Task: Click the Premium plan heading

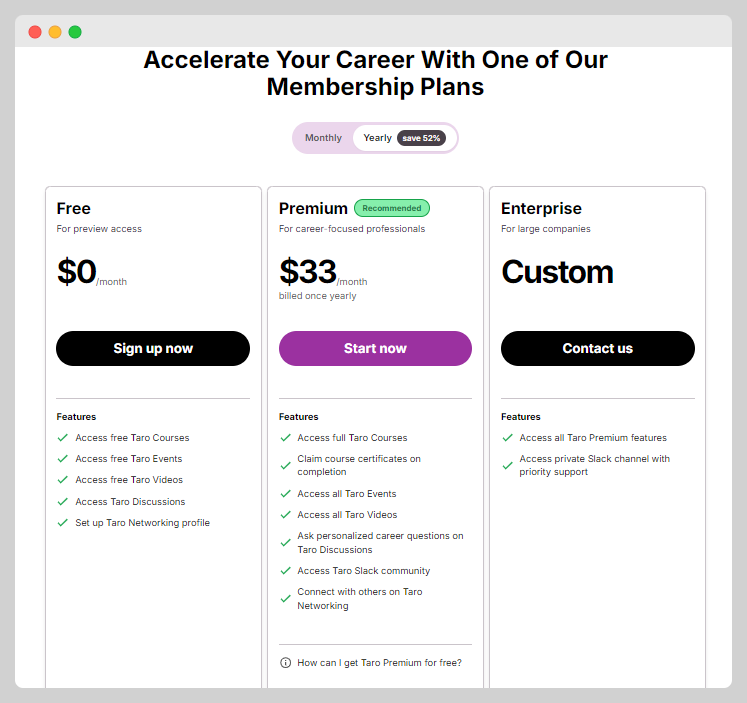Action: (313, 208)
